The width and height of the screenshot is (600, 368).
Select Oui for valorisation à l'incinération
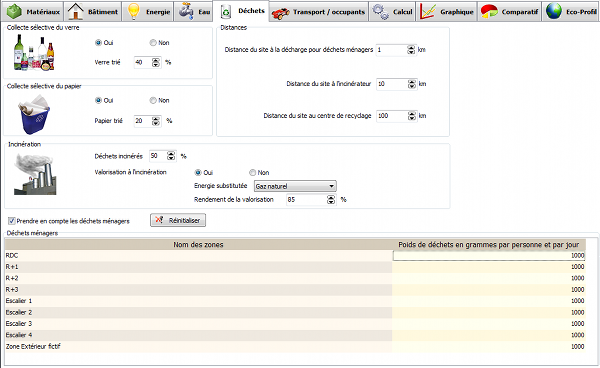click(x=198, y=173)
